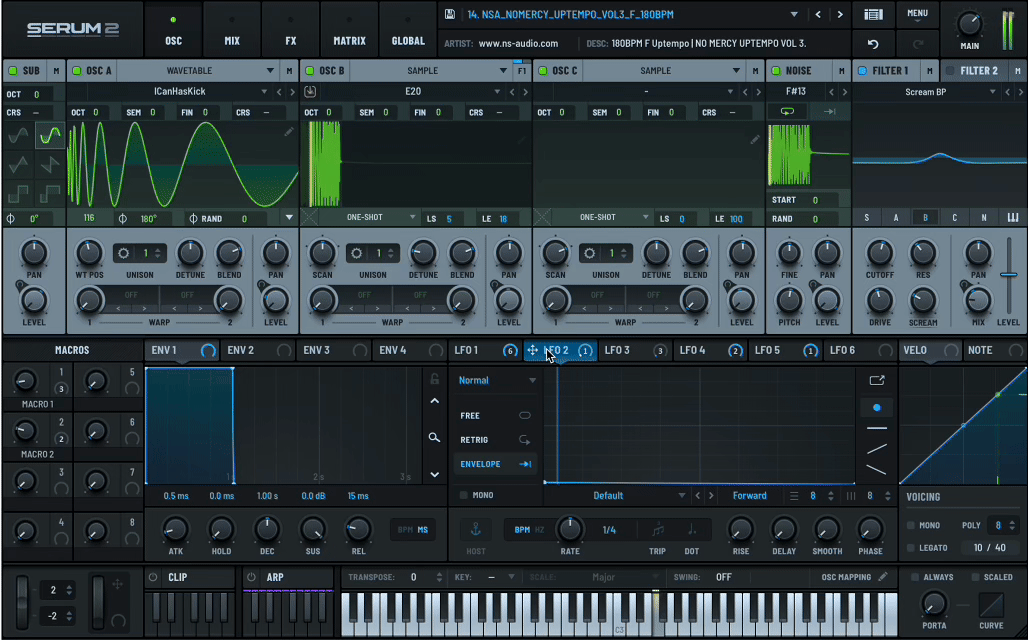Check the LEGATO voicing option
This screenshot has width=1028, height=640.
[x=911, y=548]
